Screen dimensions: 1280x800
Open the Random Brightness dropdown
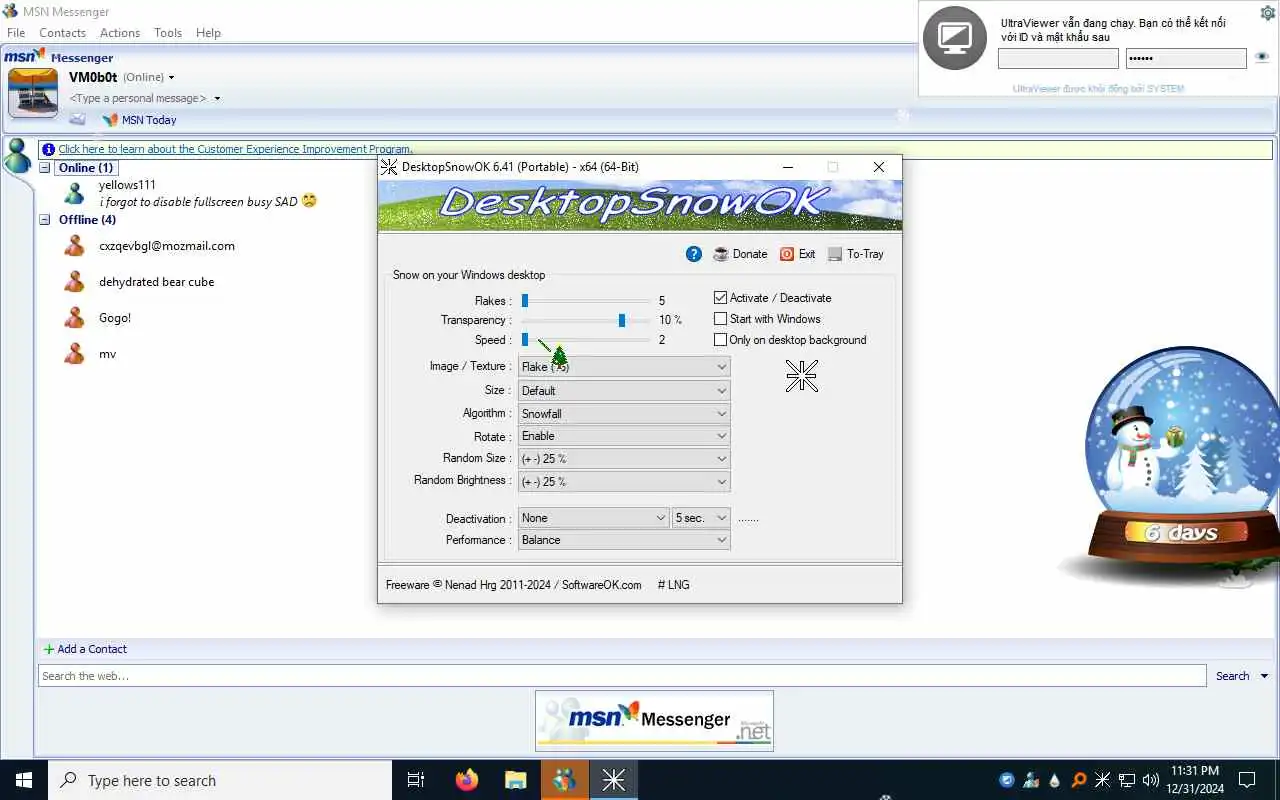tap(624, 481)
